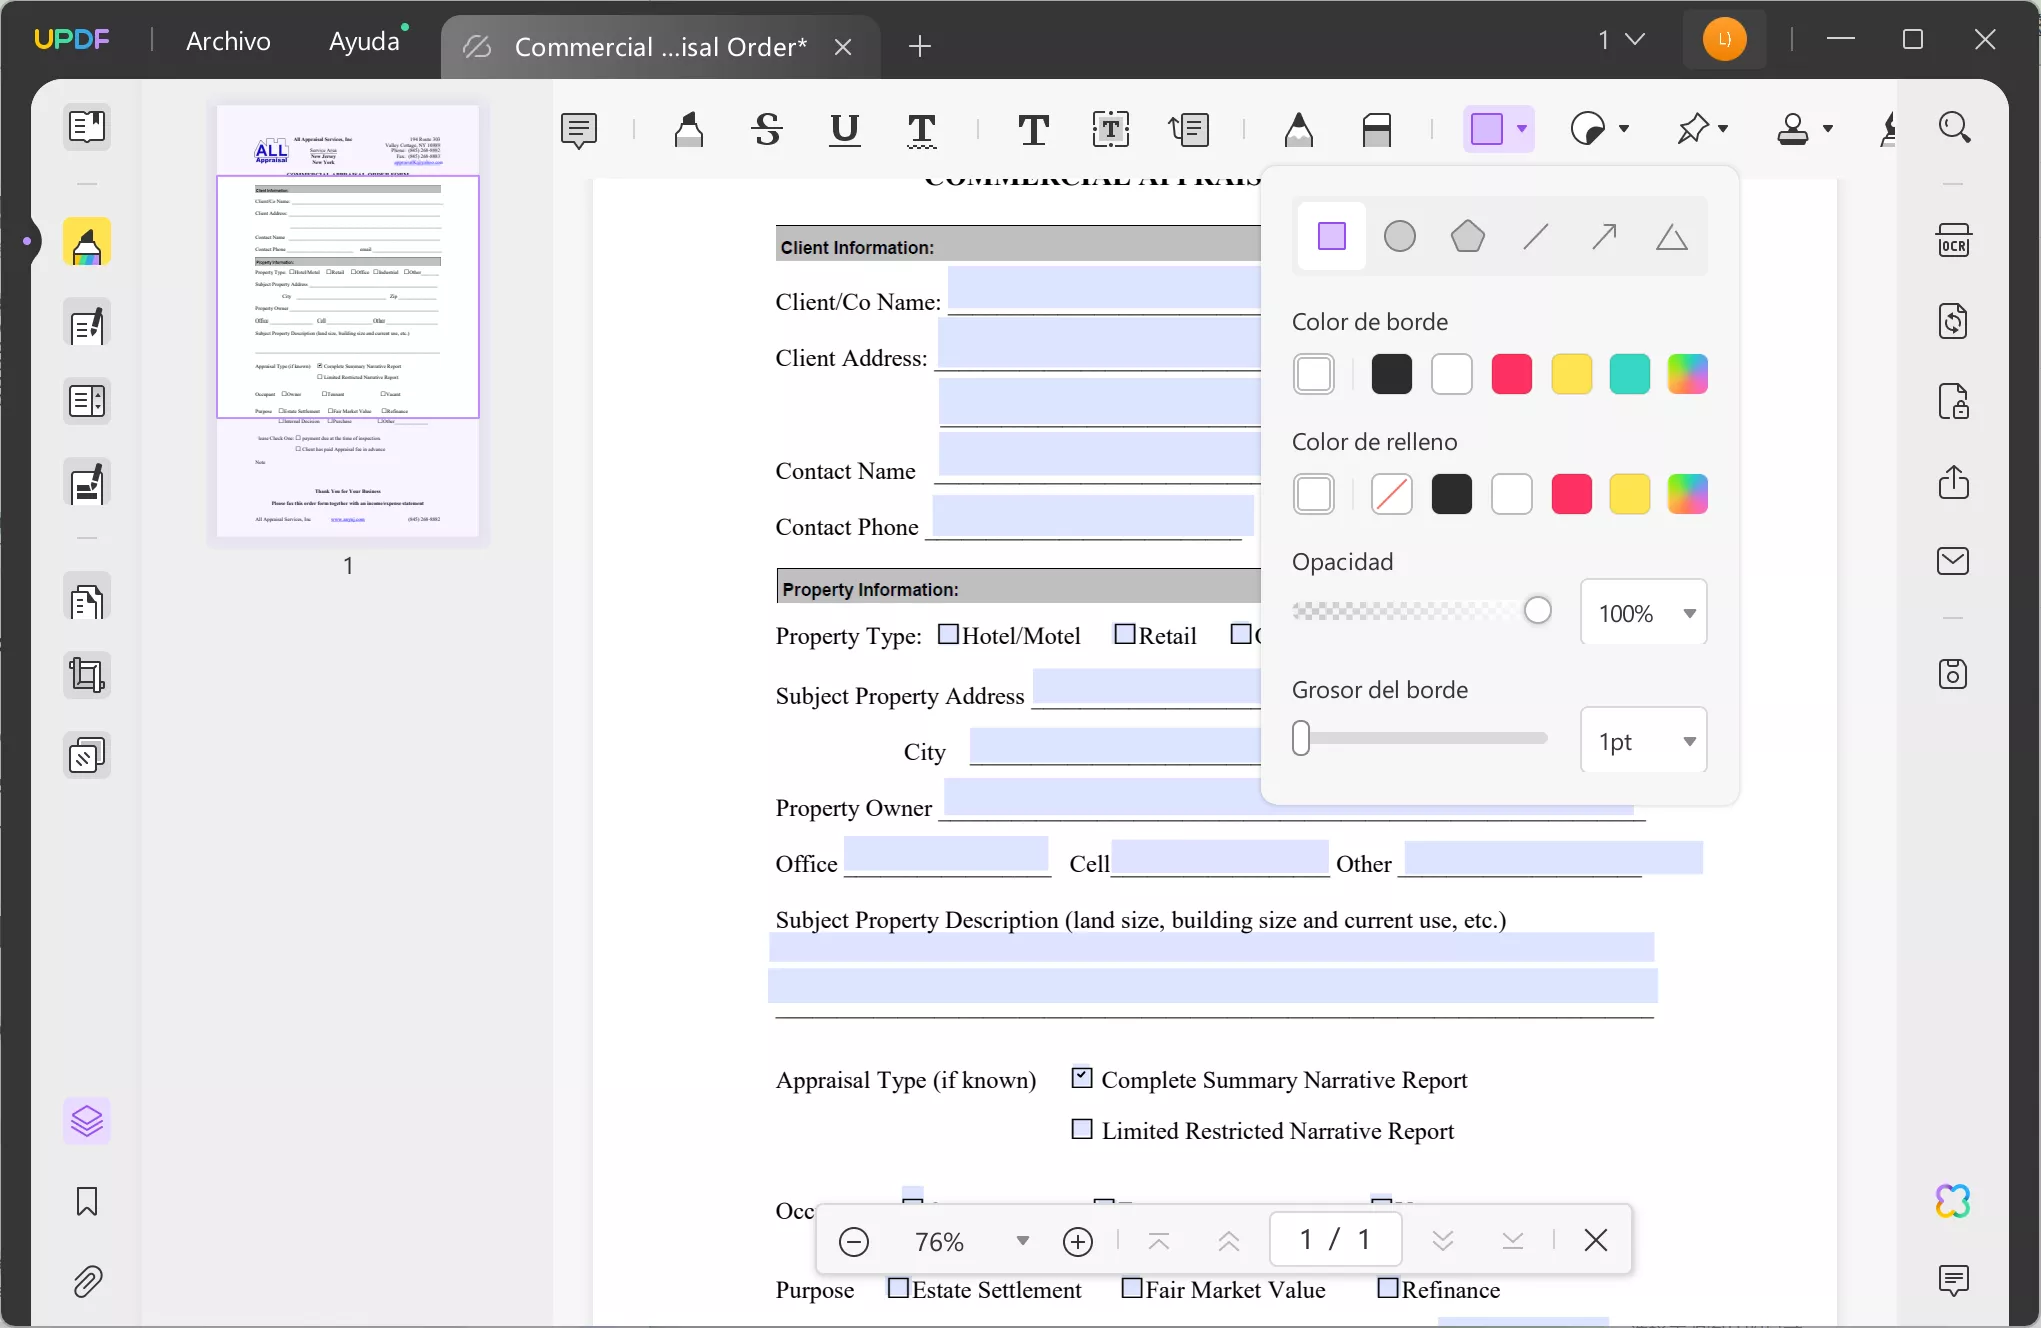
Task: Select the Eraser tool
Action: point(1377,129)
